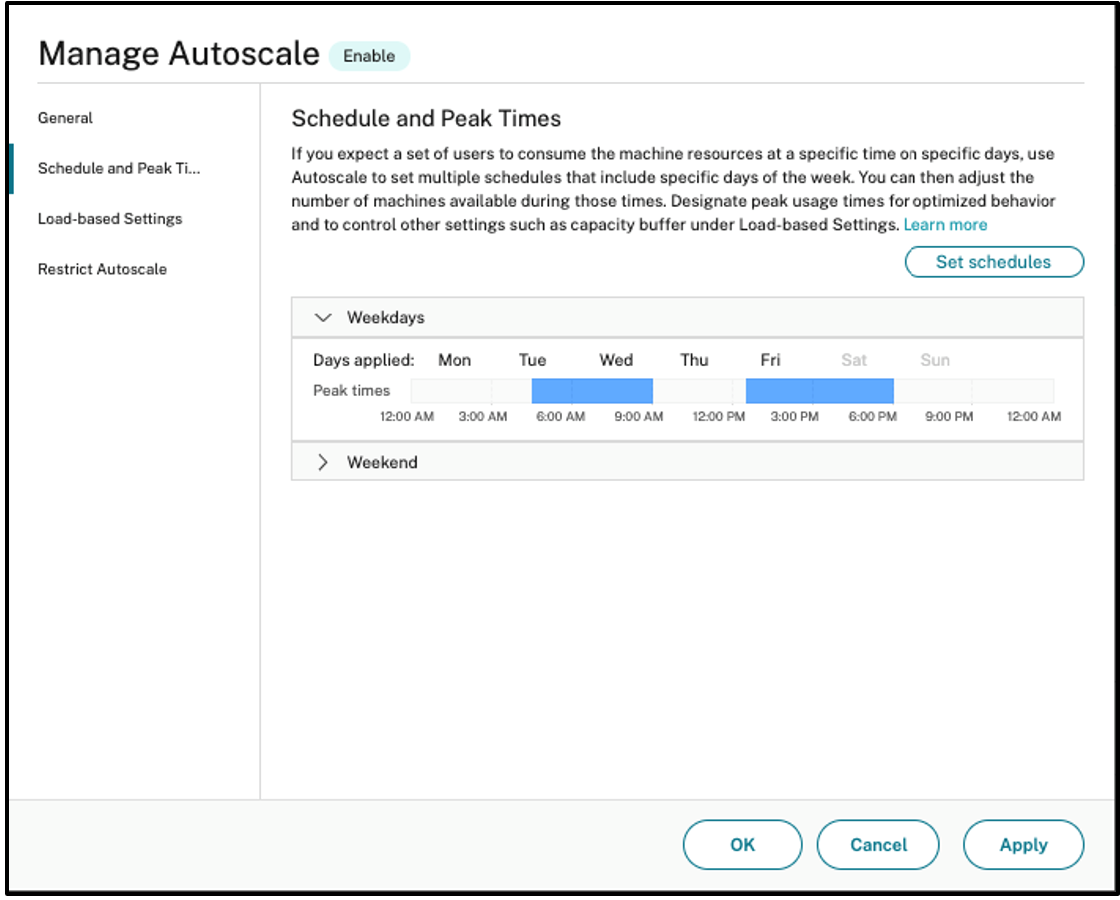Select the Tue day label
Viewport: 1120px width, 900px height.
[x=533, y=360]
